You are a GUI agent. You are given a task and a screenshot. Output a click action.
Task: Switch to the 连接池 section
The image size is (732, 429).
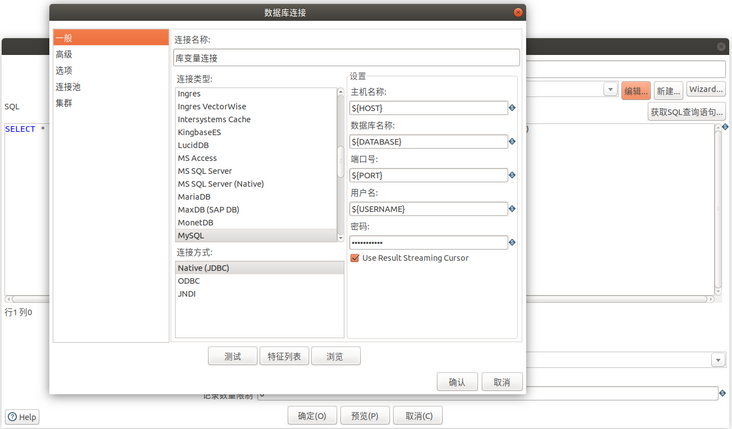68,87
